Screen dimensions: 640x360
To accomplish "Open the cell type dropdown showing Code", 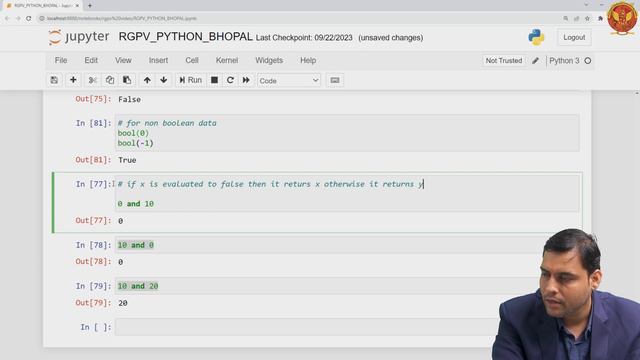I will click(x=289, y=81).
